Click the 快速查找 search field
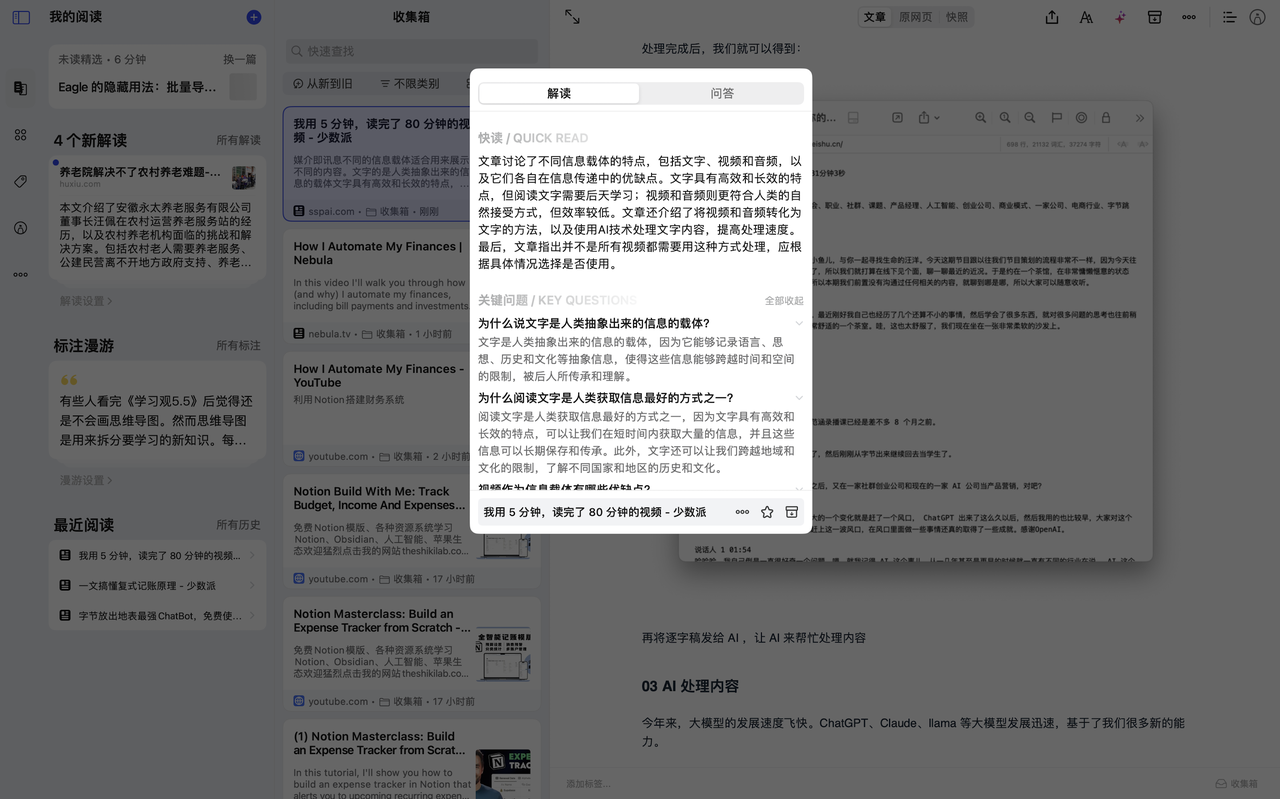Screen dimensions: 1280x799 tap(411, 51)
